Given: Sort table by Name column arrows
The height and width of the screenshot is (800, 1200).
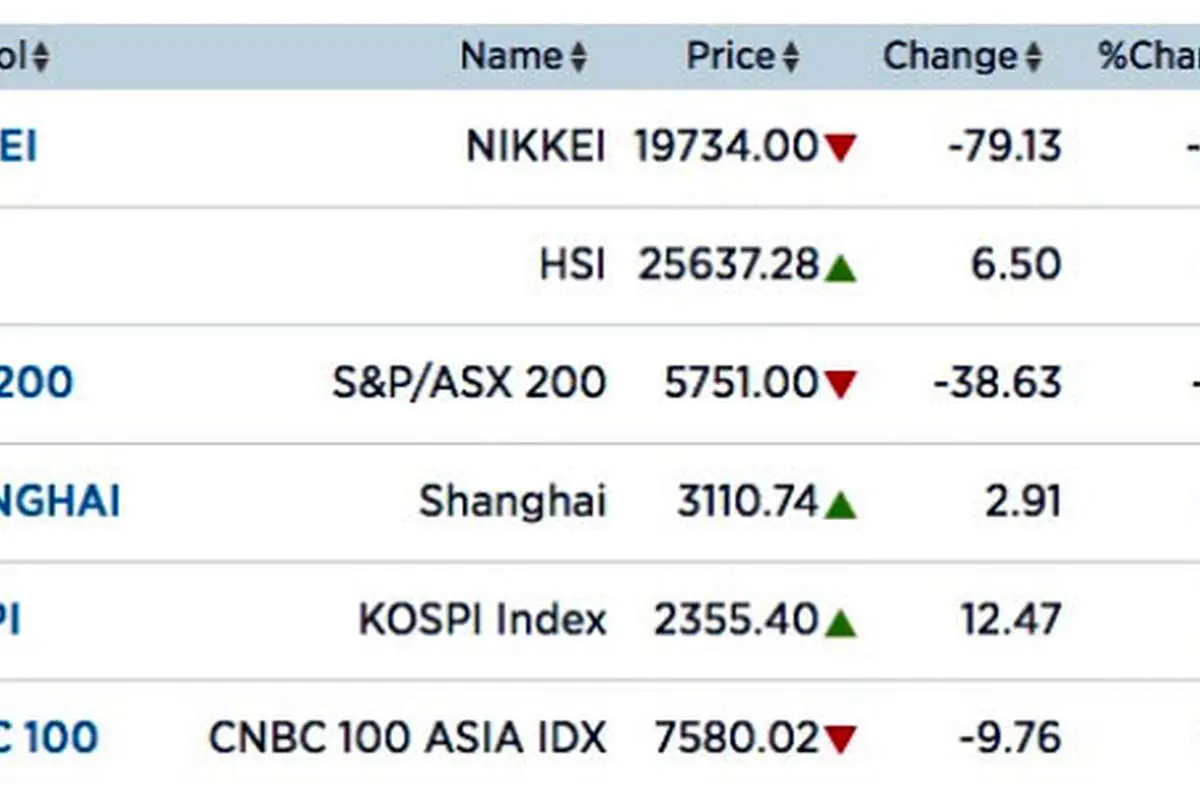Looking at the screenshot, I should (x=578, y=57).
